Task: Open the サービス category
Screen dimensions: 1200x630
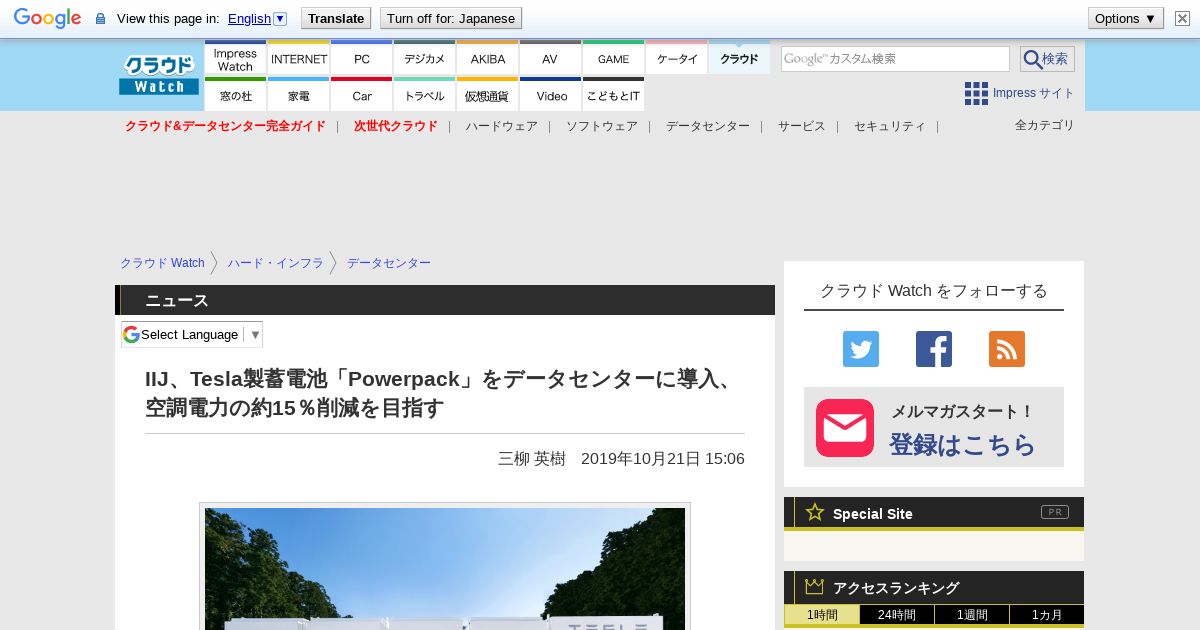Action: coord(802,126)
